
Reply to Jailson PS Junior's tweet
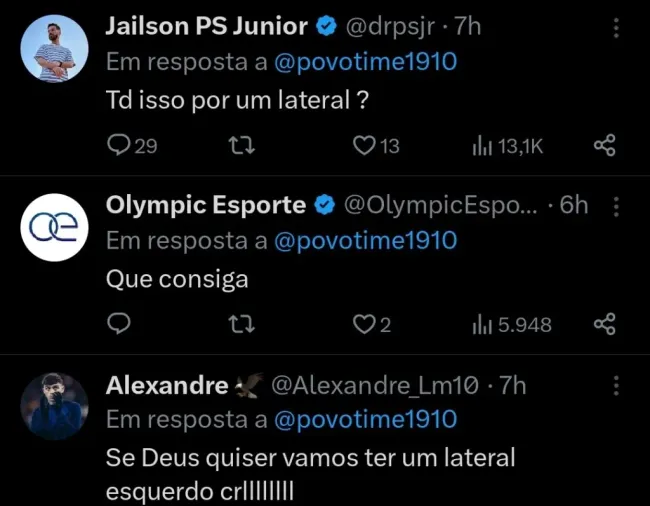[119, 146]
